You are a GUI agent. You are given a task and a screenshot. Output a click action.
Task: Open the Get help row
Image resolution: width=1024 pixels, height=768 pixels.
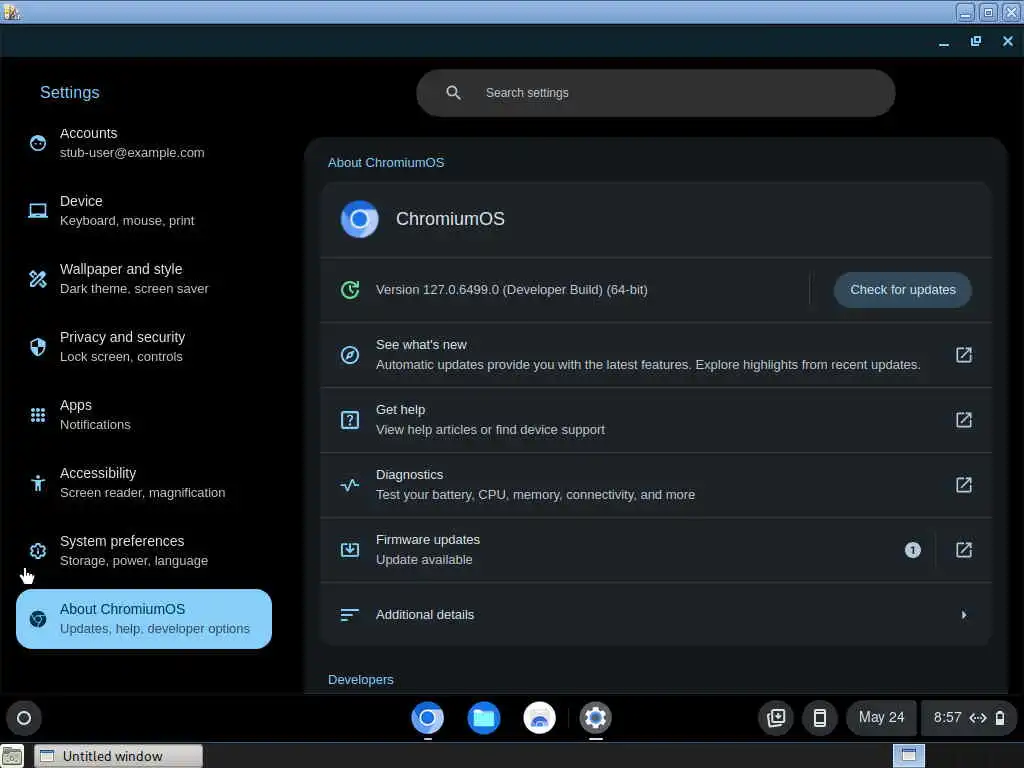click(656, 420)
